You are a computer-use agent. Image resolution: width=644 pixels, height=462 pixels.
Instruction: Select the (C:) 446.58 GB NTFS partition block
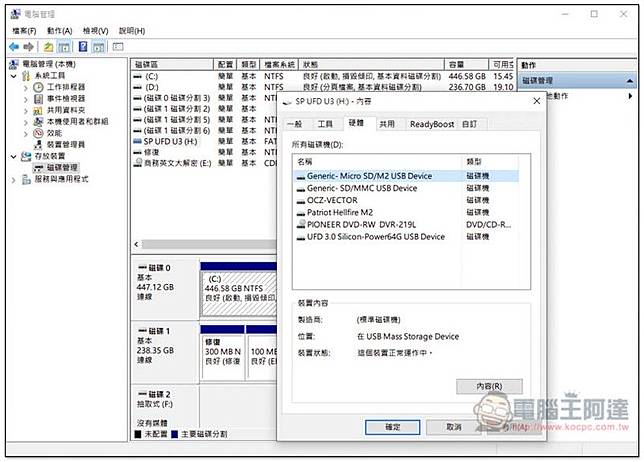pyautogui.click(x=239, y=293)
